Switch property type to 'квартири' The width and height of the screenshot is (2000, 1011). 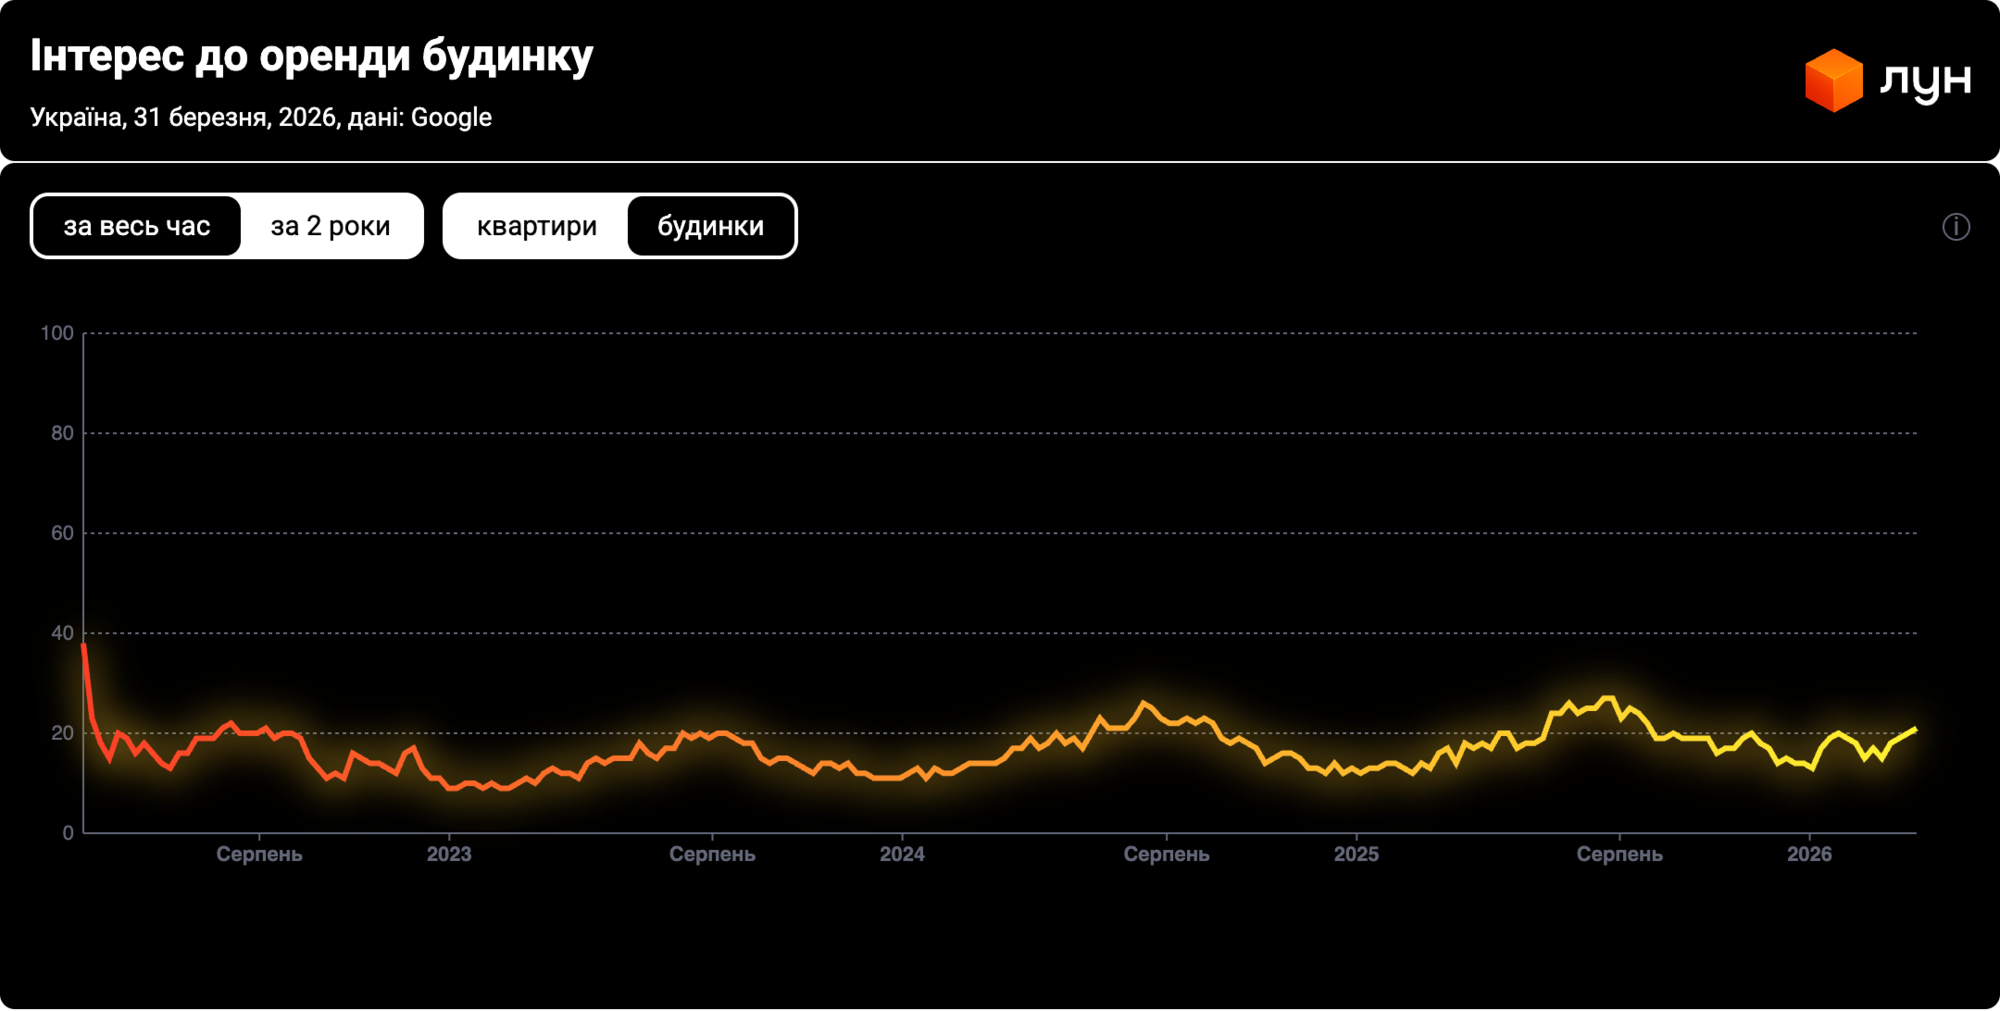pyautogui.click(x=536, y=226)
